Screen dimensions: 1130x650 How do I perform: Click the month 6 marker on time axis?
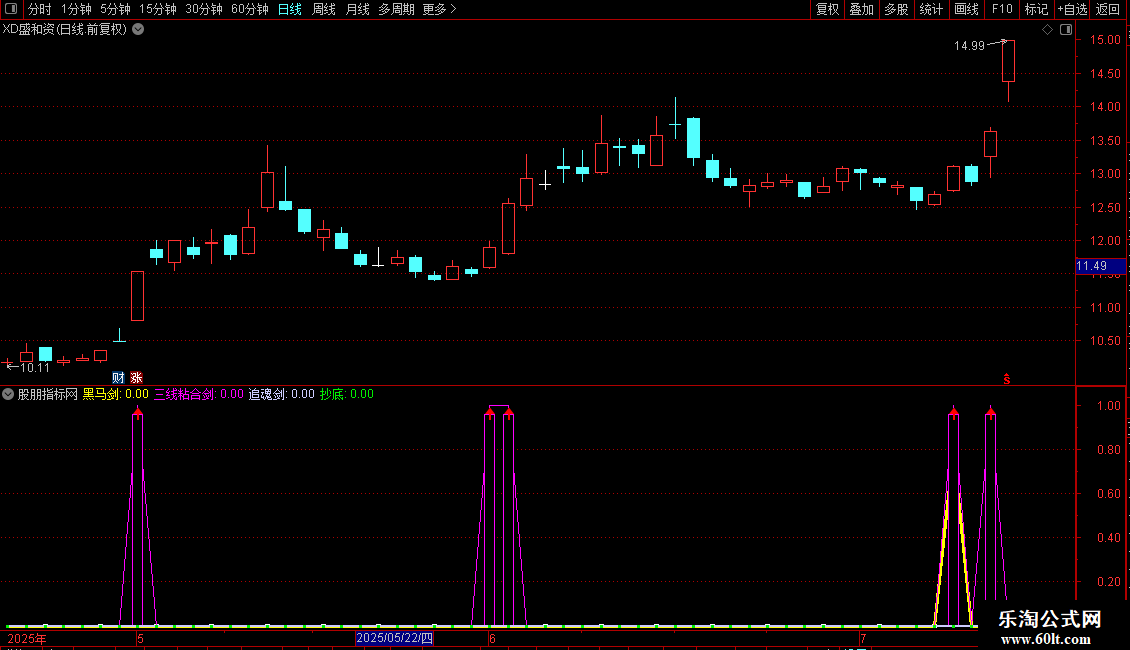[x=492, y=638]
